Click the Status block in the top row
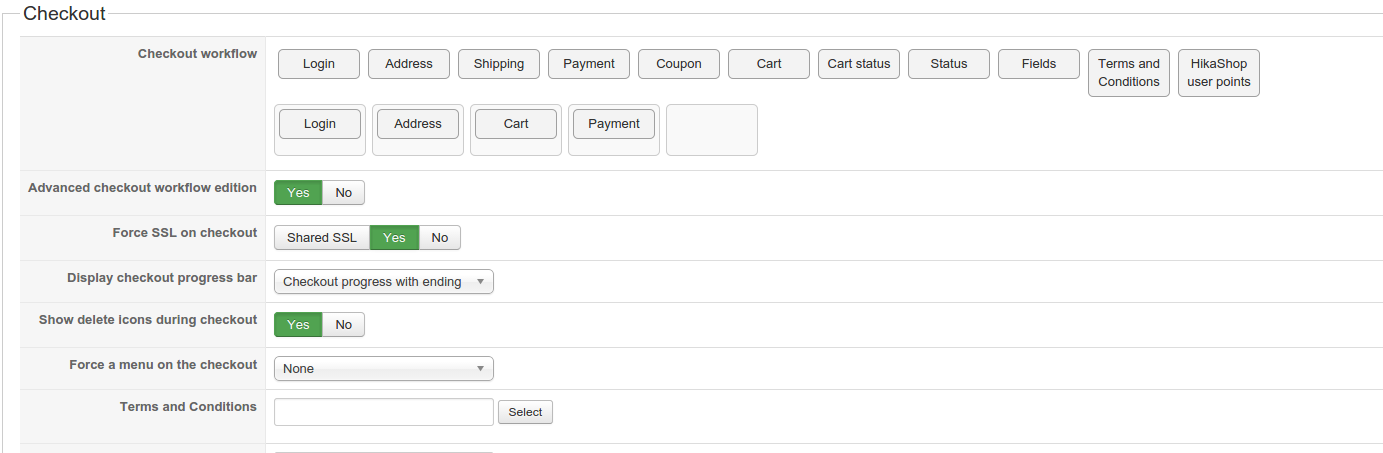Viewport: 1383px width, 453px height. point(949,64)
